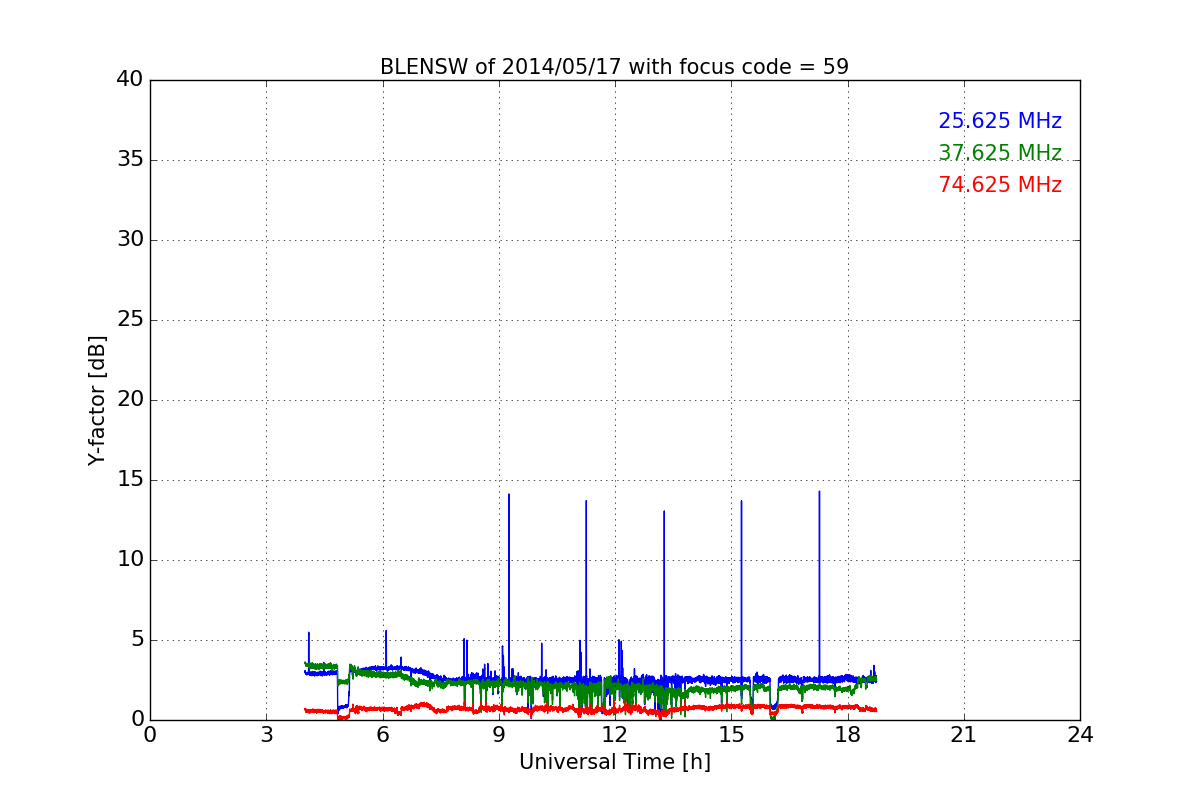This screenshot has width=1200, height=800.
Task: Click the x-axis tick label 9
Action: (x=499, y=734)
